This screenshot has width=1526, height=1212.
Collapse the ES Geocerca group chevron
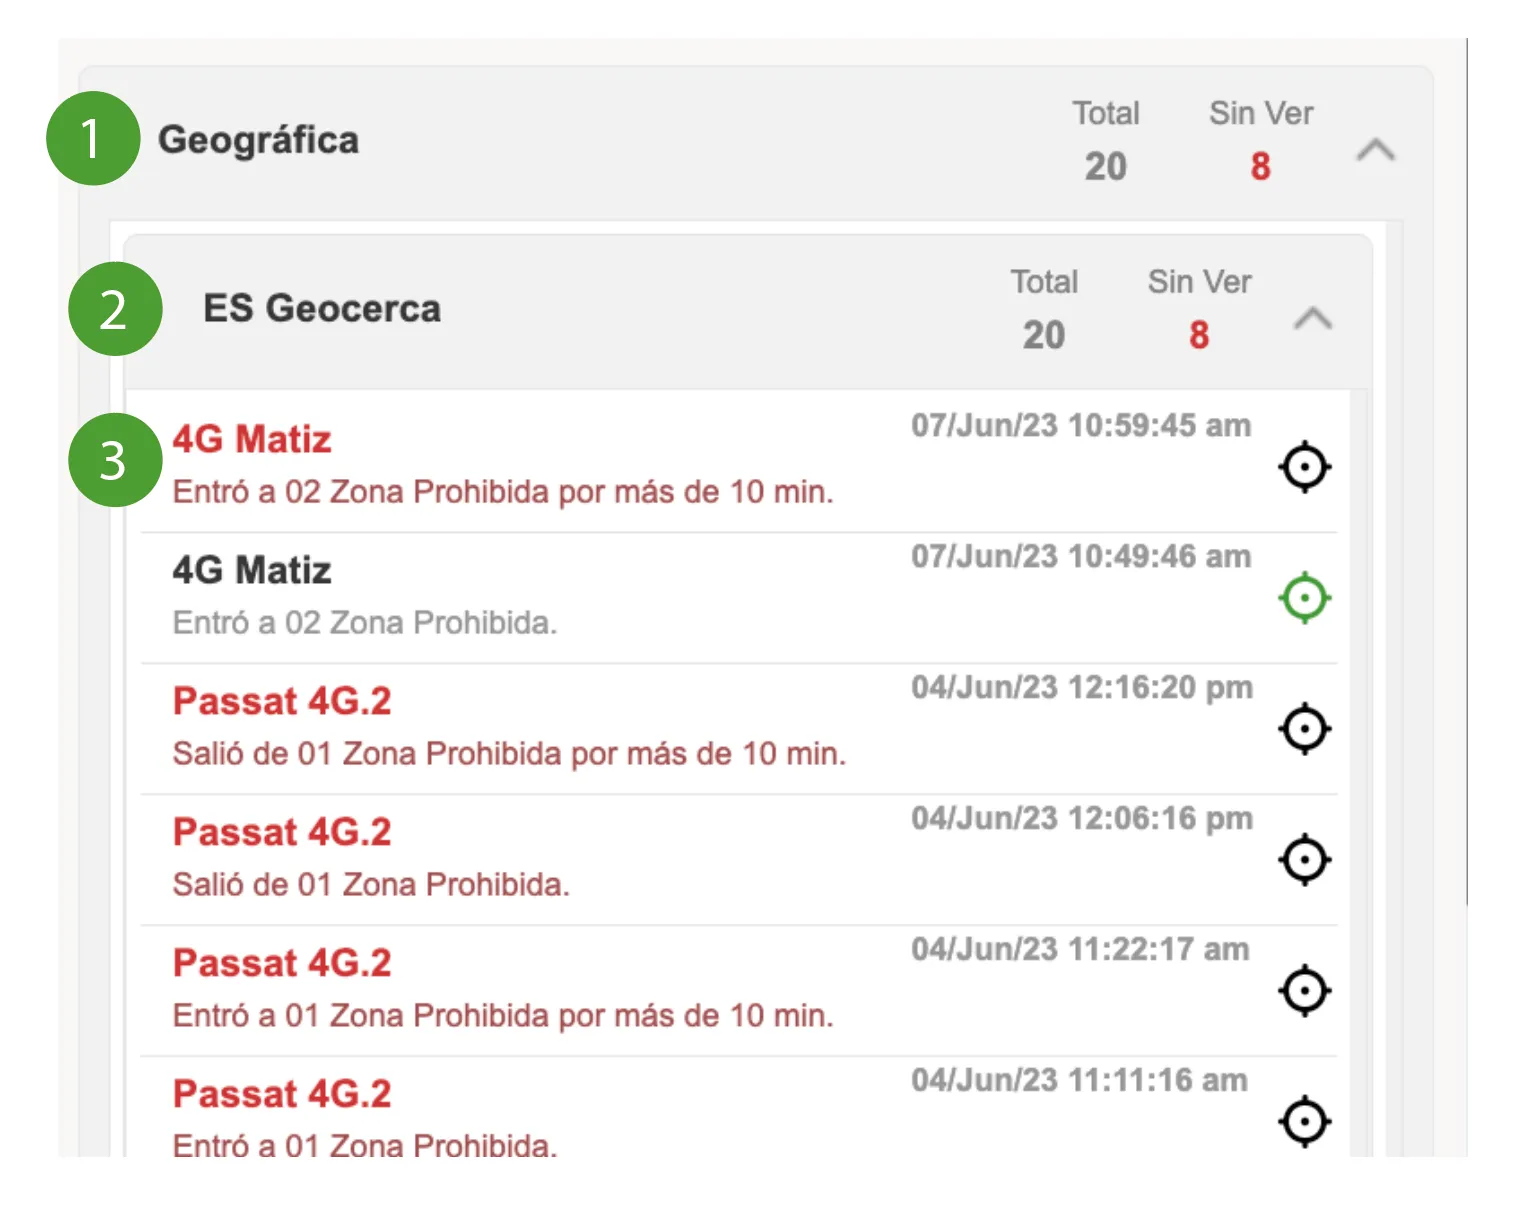(x=1313, y=319)
